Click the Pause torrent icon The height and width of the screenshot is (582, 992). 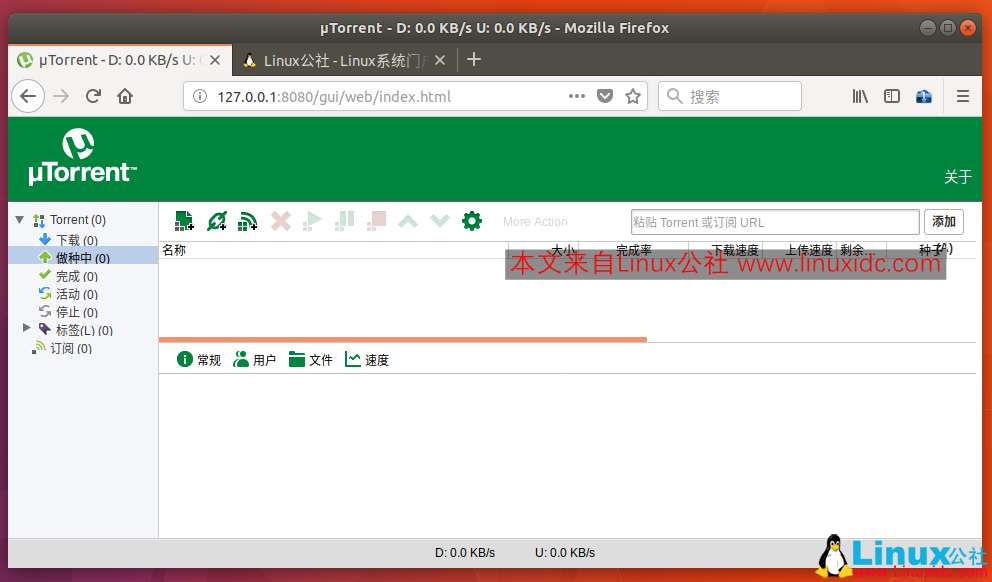[345, 221]
